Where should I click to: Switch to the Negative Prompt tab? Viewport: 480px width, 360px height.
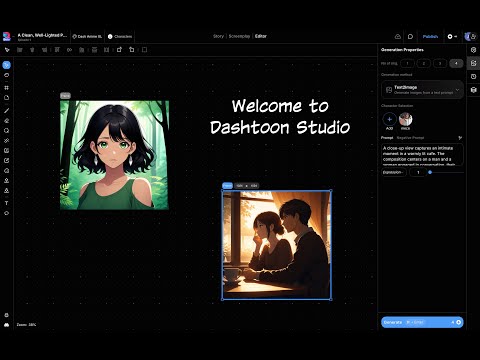410,138
